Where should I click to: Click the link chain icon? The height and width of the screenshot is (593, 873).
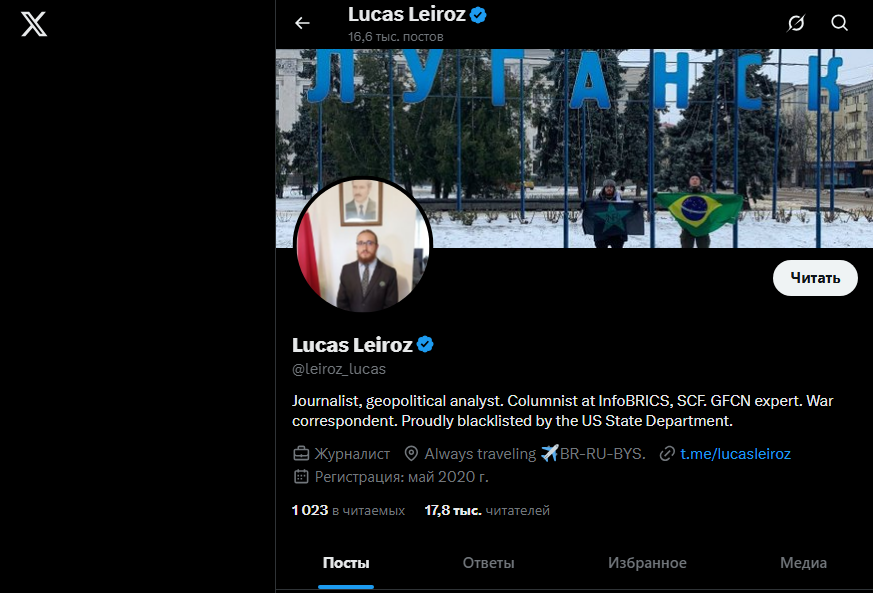pyautogui.click(x=666, y=454)
